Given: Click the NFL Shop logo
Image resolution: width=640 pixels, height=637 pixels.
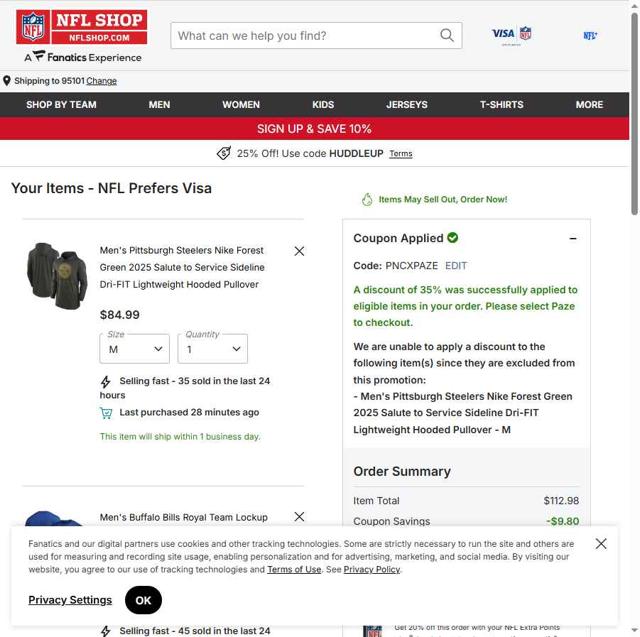Looking at the screenshot, I should [82, 27].
